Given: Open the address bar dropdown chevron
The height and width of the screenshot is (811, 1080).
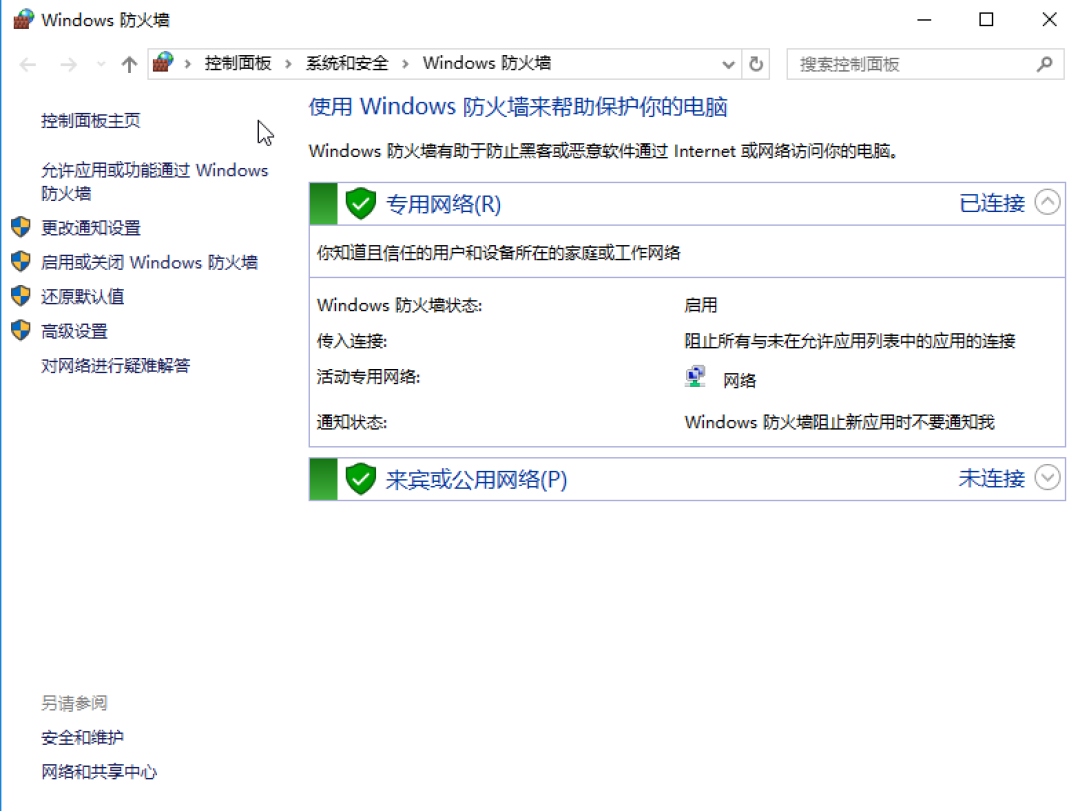Looking at the screenshot, I should coord(728,62).
